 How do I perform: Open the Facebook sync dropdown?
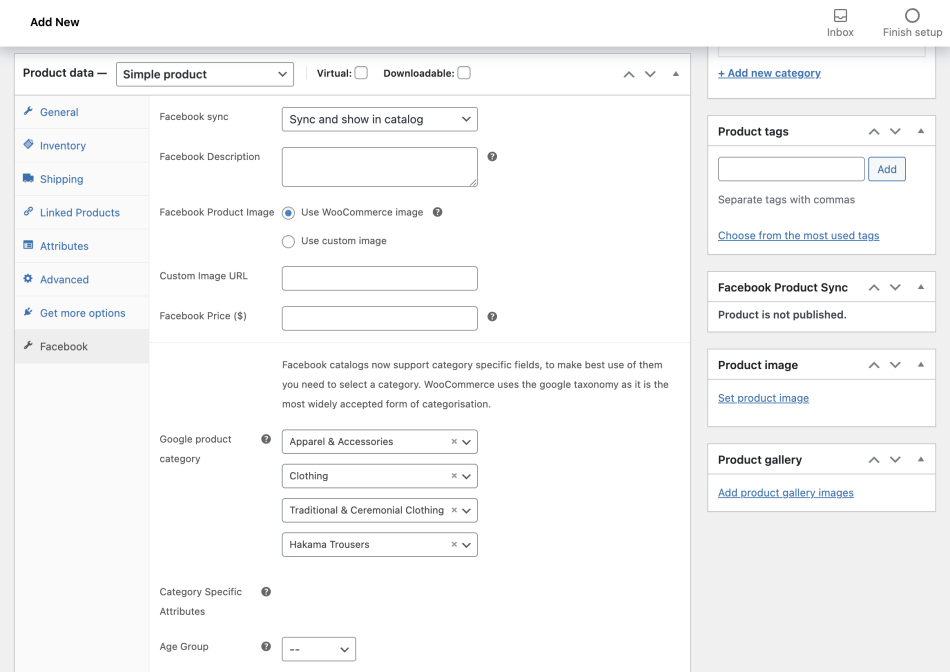[379, 119]
